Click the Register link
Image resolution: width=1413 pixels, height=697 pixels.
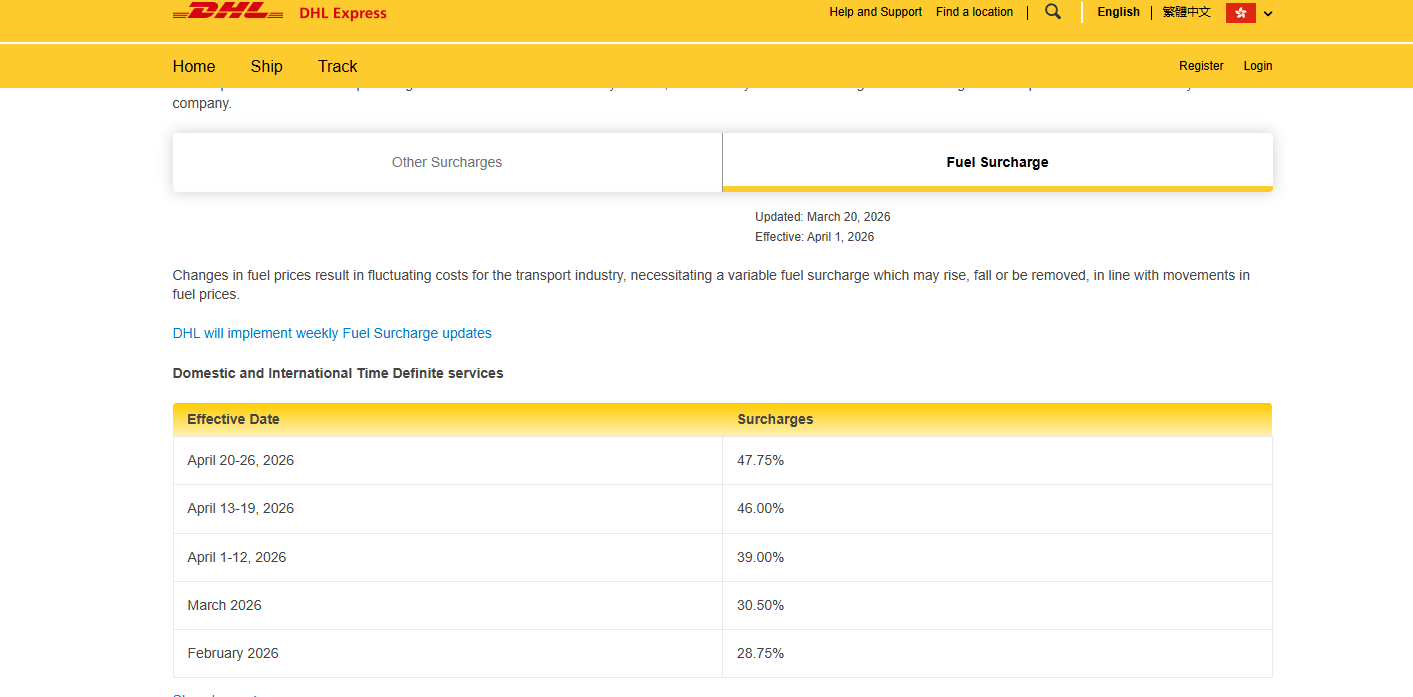tap(1201, 65)
